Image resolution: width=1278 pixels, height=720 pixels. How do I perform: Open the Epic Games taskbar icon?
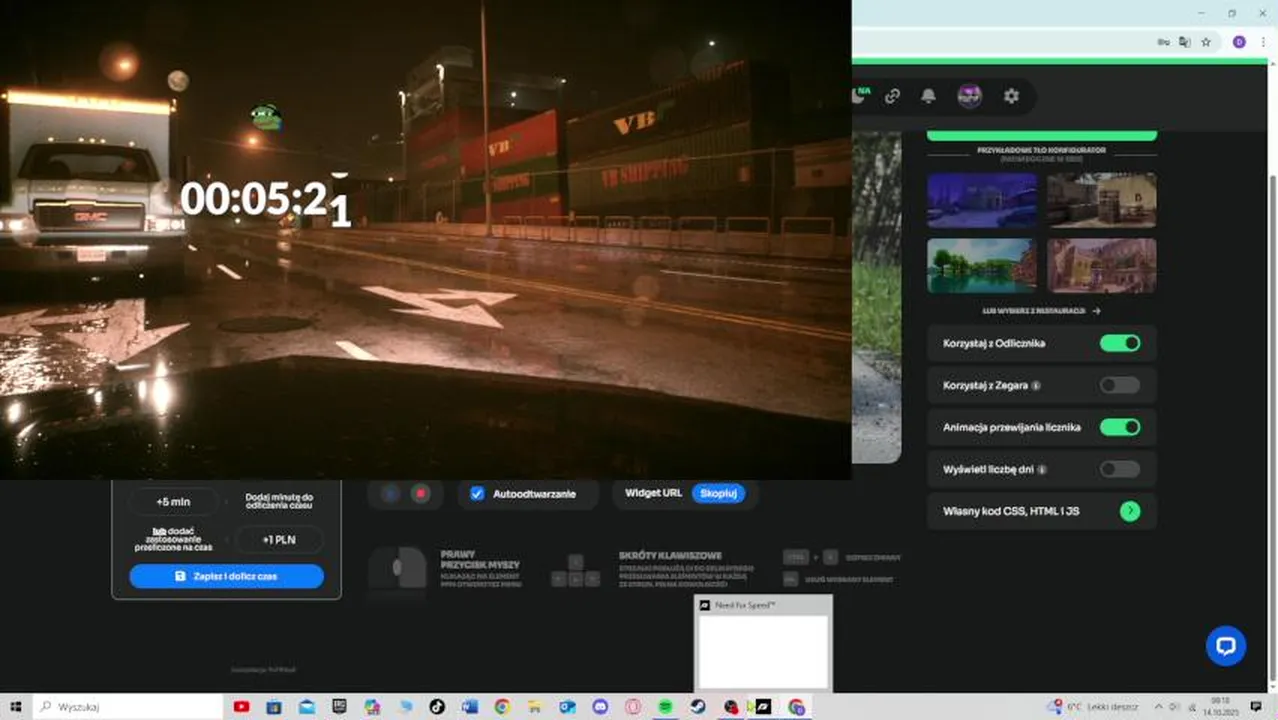(x=339, y=707)
